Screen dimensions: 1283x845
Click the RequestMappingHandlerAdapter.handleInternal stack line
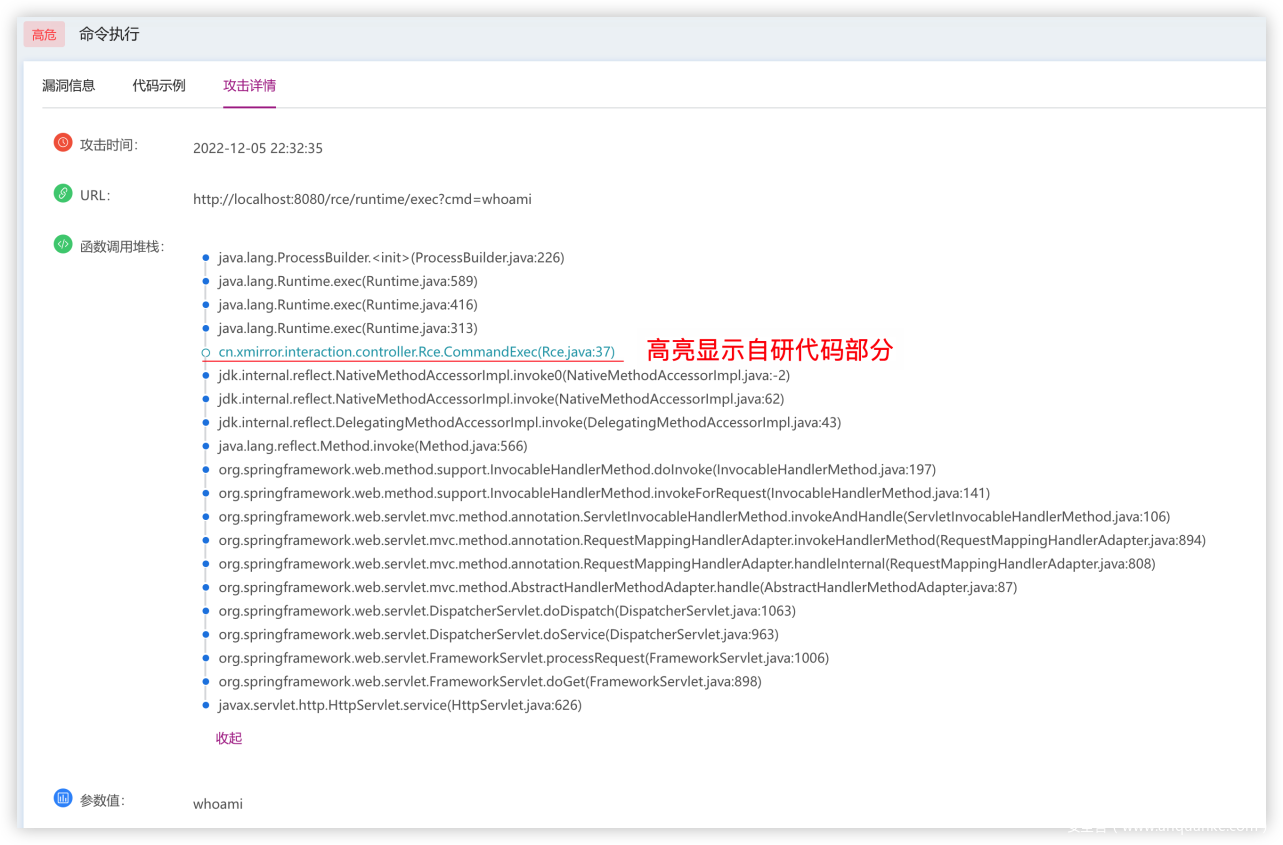687,564
